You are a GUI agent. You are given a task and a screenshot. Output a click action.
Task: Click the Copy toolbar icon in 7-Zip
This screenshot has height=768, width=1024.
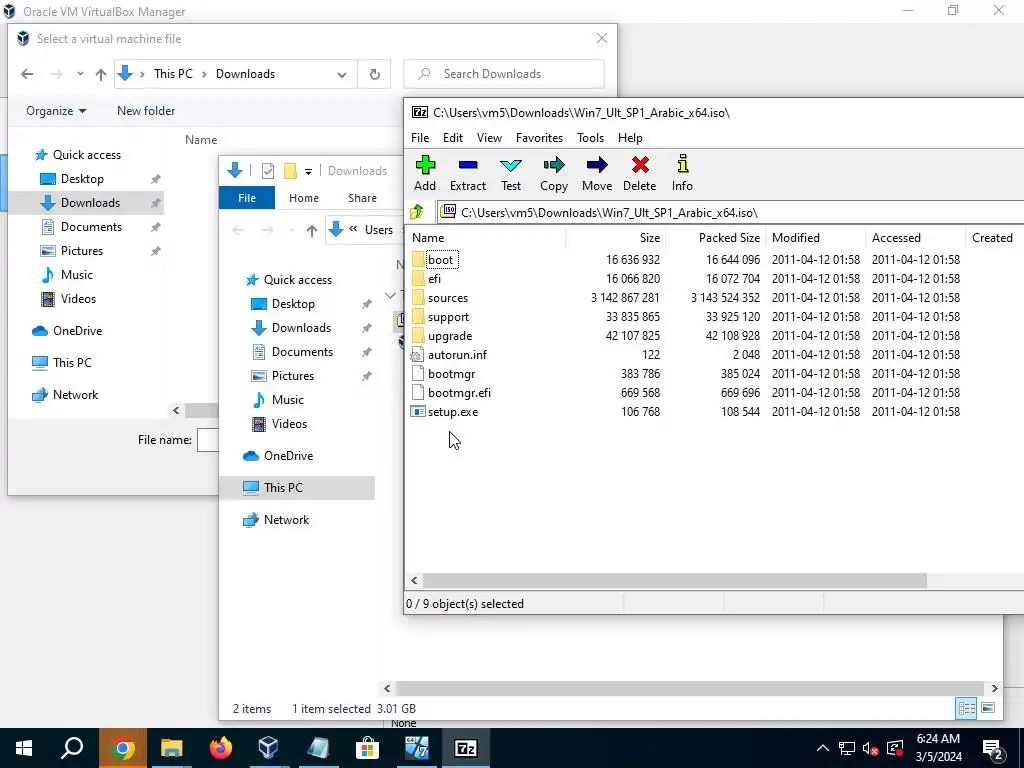[x=554, y=174]
